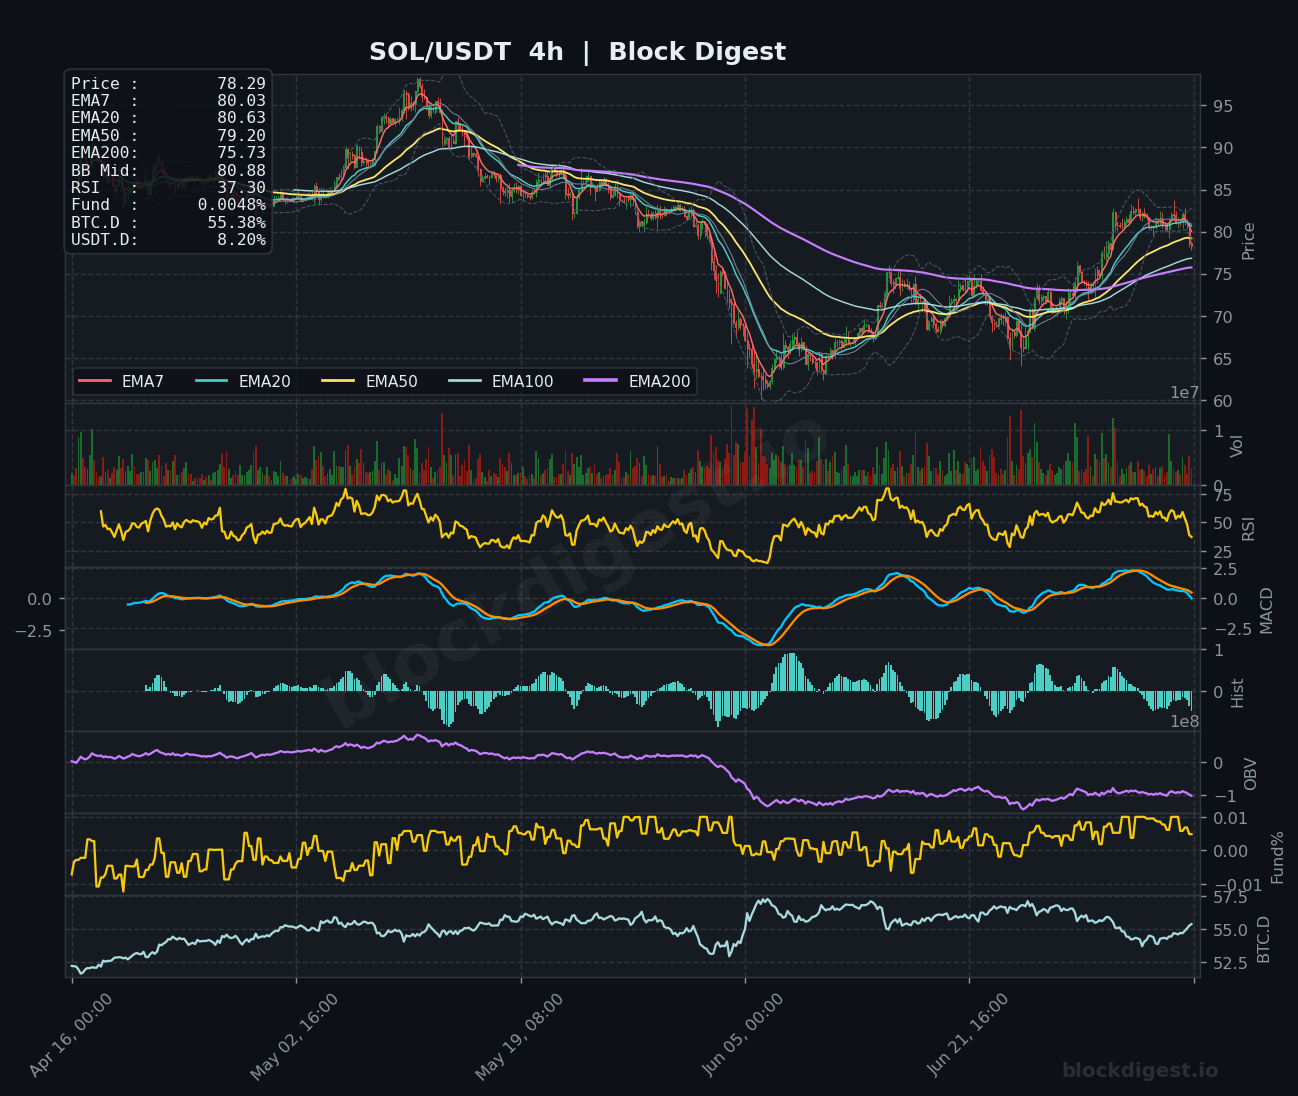Click the OBV axis label

click(x=1250, y=774)
